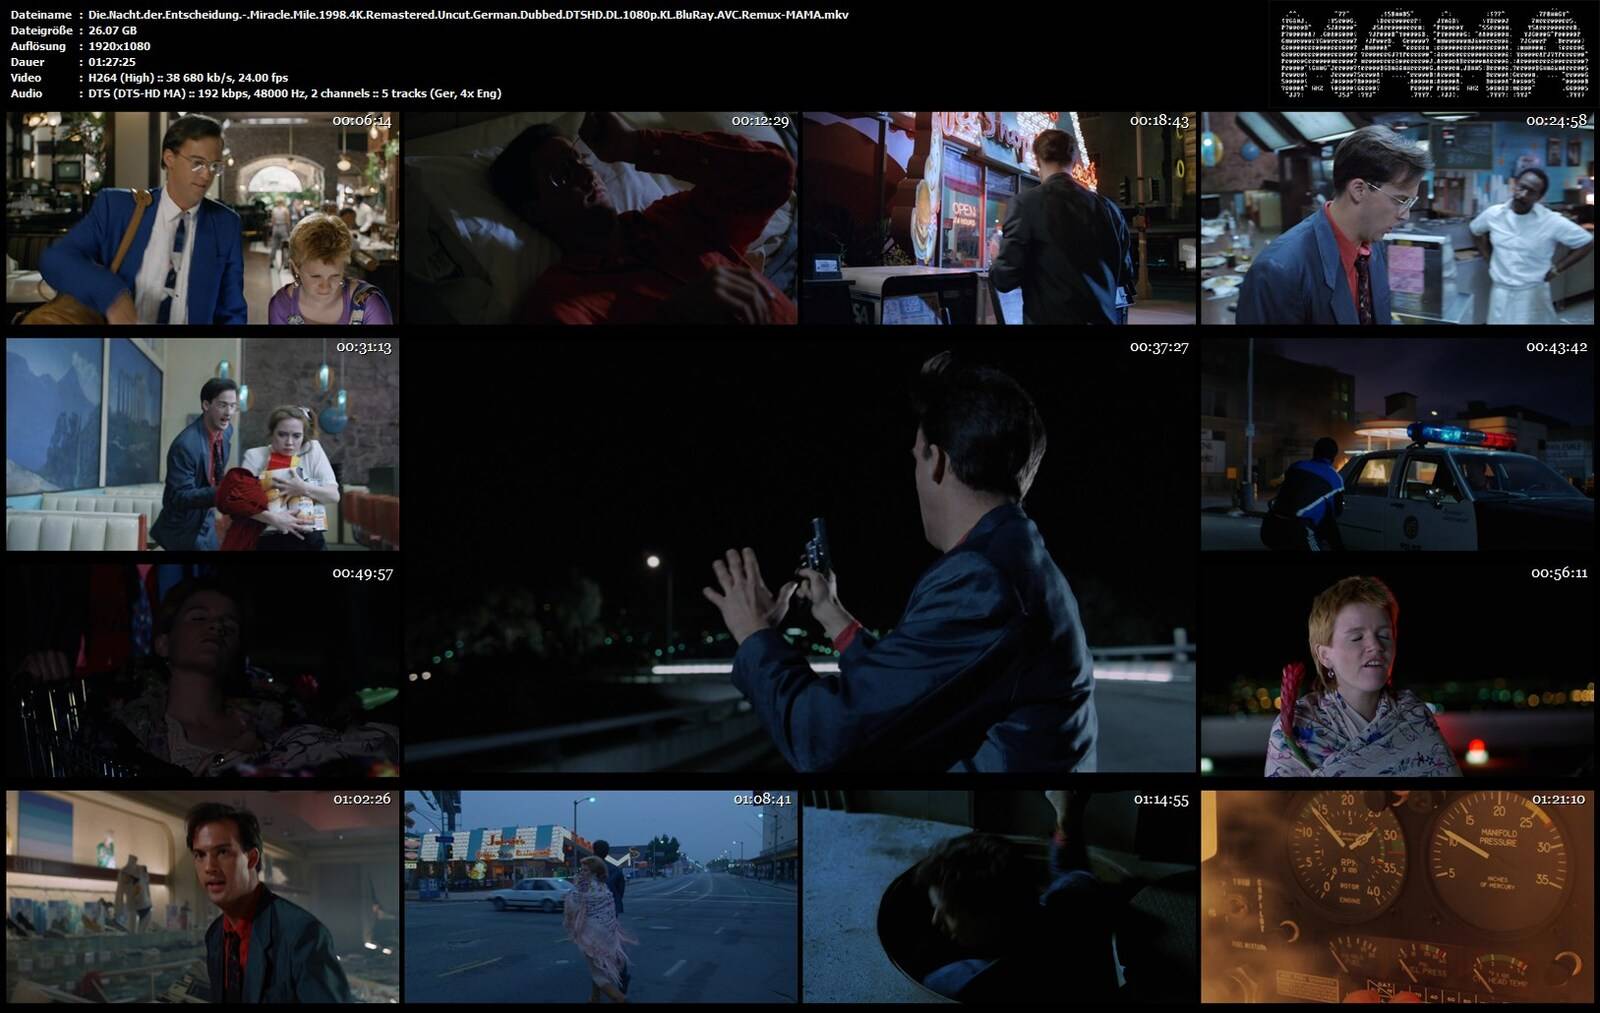1600x1013 pixels.
Task: Open the street scene thumbnail stamped 01:08:41
Action: coord(601,897)
